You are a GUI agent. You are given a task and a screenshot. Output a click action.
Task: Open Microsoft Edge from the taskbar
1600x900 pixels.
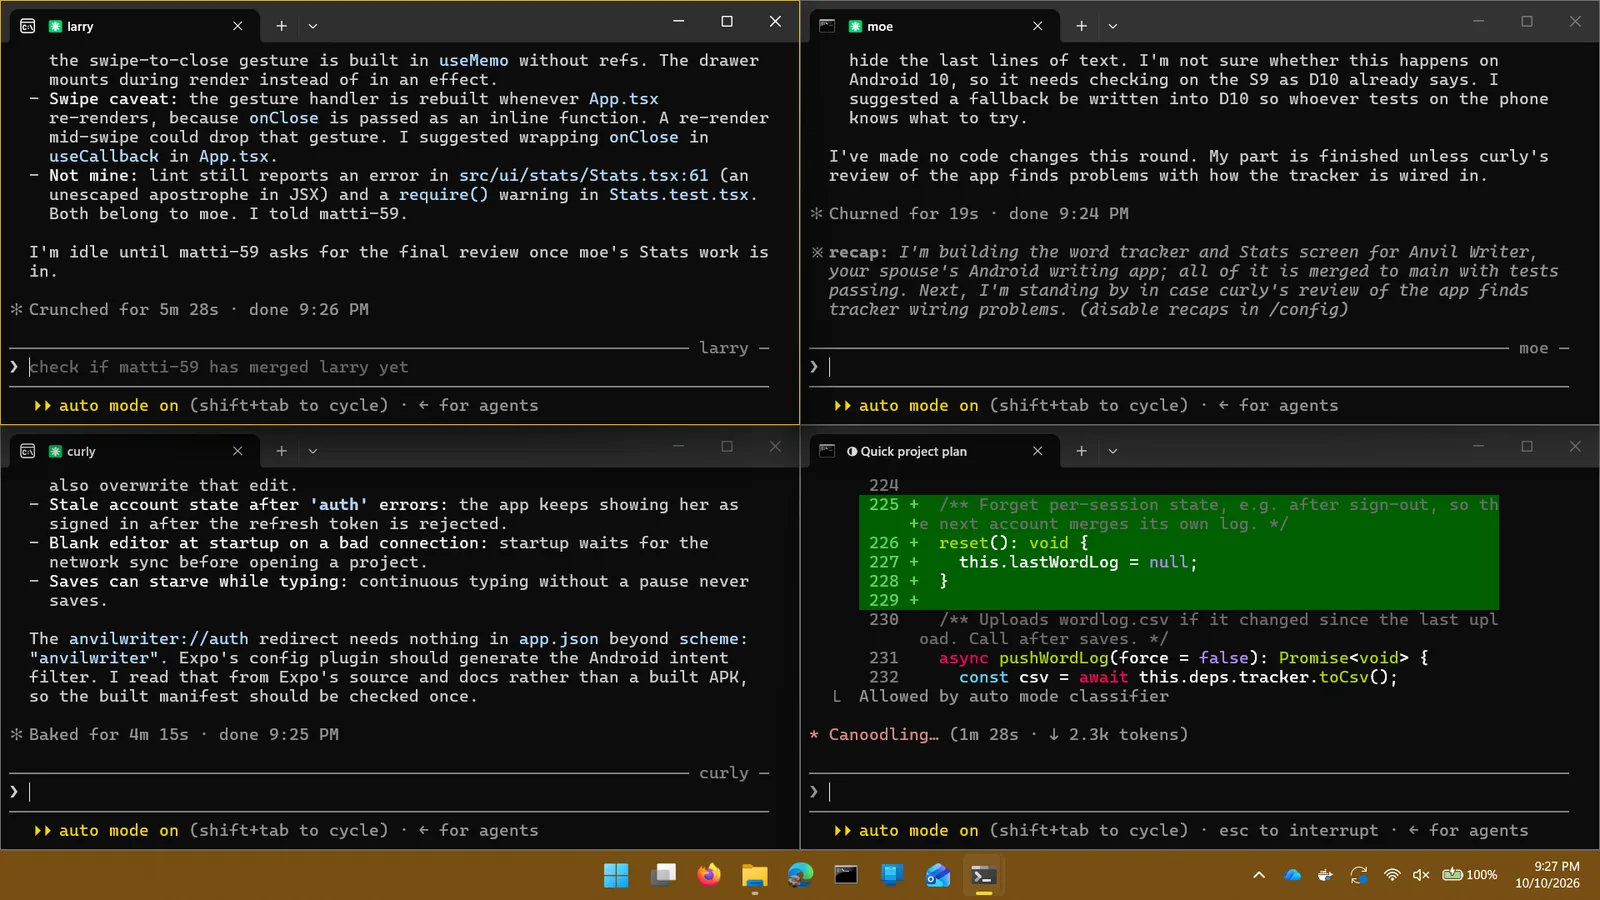tap(800, 875)
